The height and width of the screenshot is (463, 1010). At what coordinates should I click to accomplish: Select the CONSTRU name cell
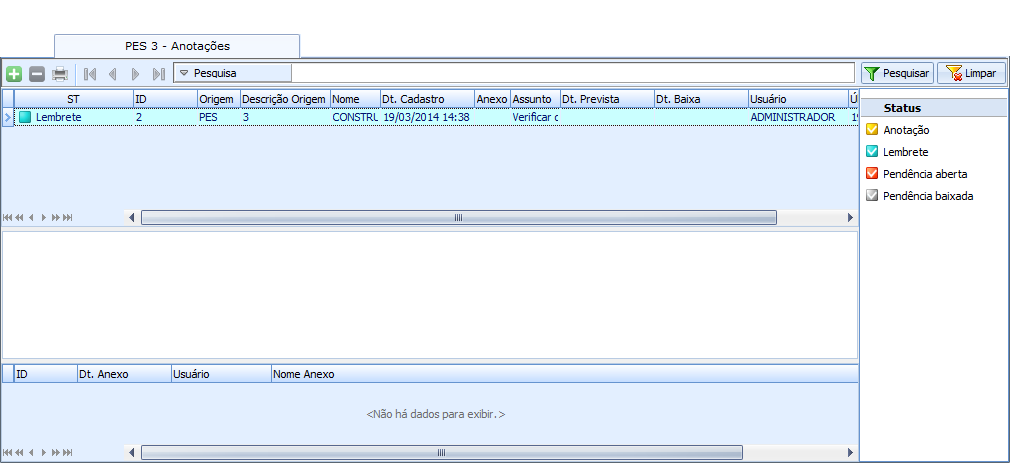click(x=356, y=117)
